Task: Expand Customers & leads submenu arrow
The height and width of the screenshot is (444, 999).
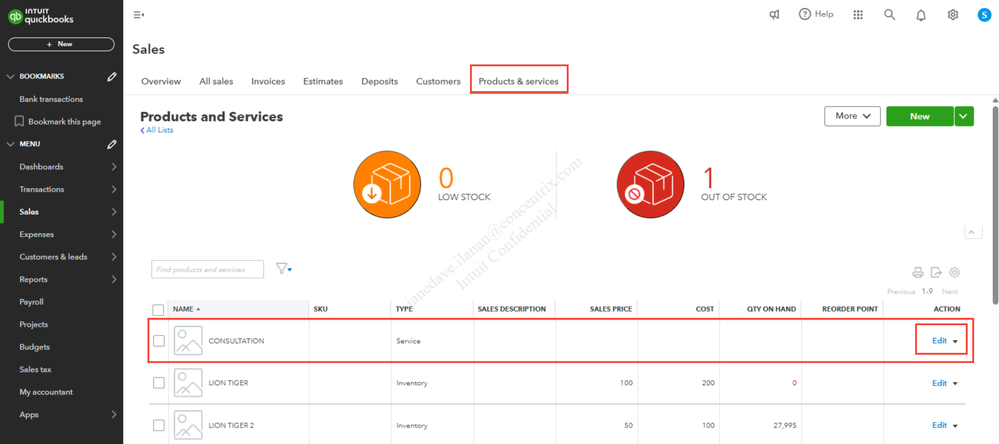Action: pyautogui.click(x=113, y=257)
